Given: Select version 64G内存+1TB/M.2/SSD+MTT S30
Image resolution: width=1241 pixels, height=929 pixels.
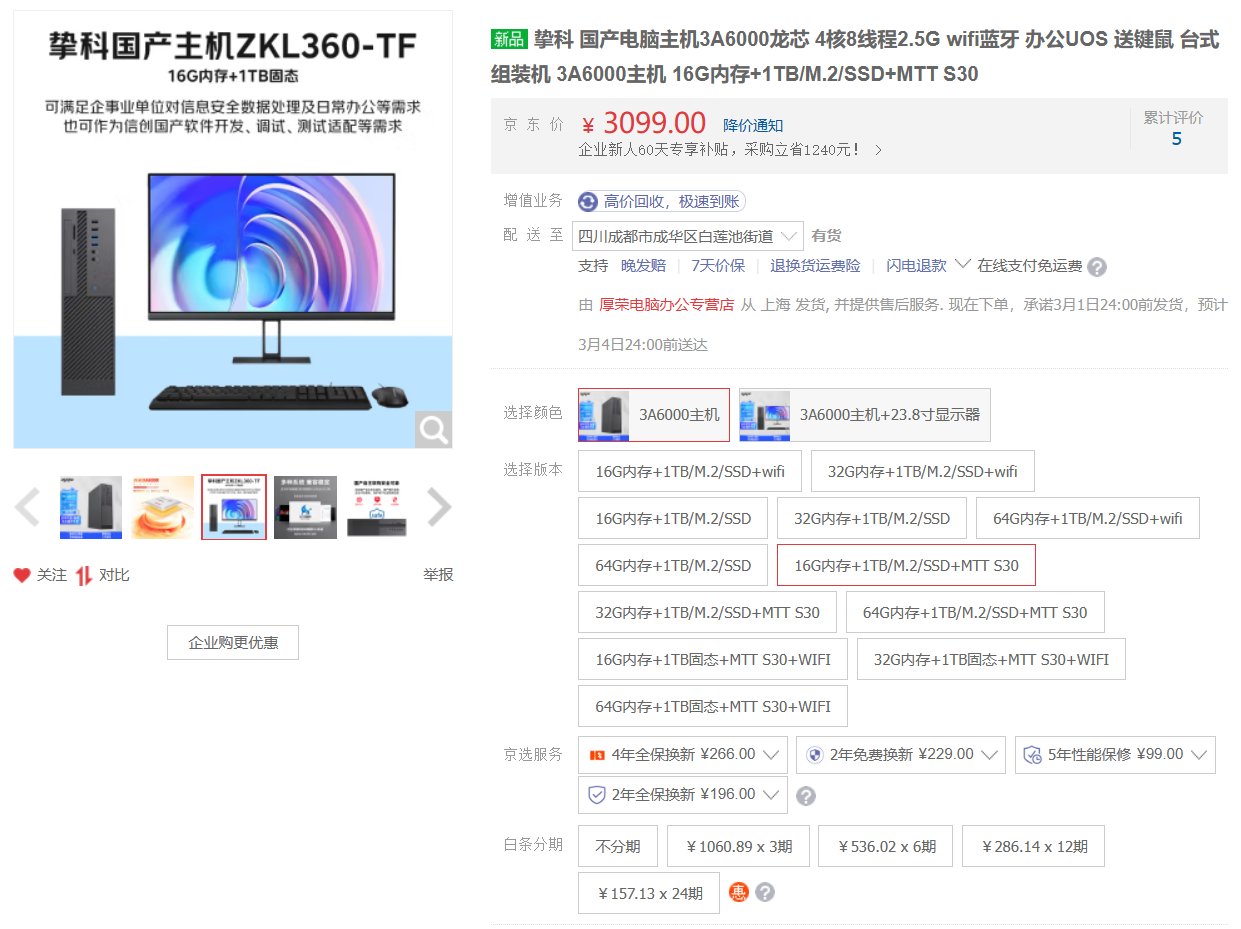Looking at the screenshot, I should 975,612.
